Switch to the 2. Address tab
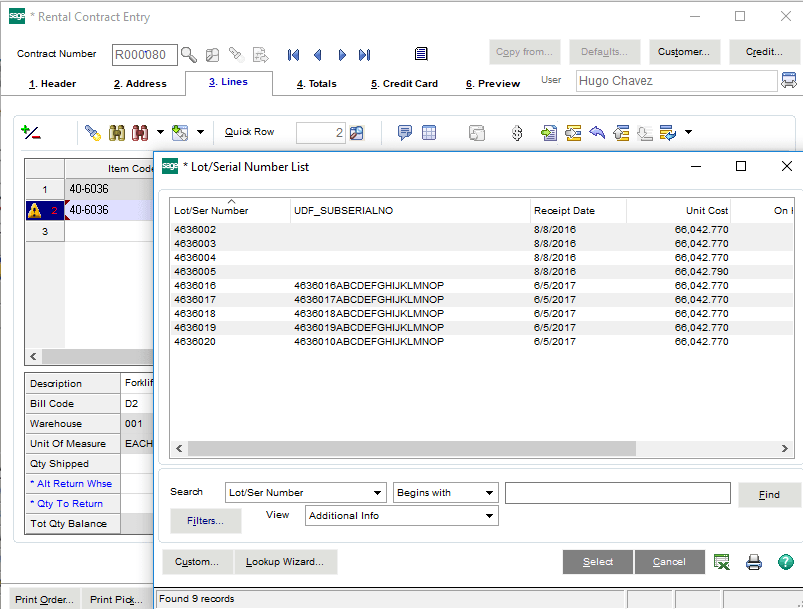The image size is (803, 609). (x=140, y=83)
